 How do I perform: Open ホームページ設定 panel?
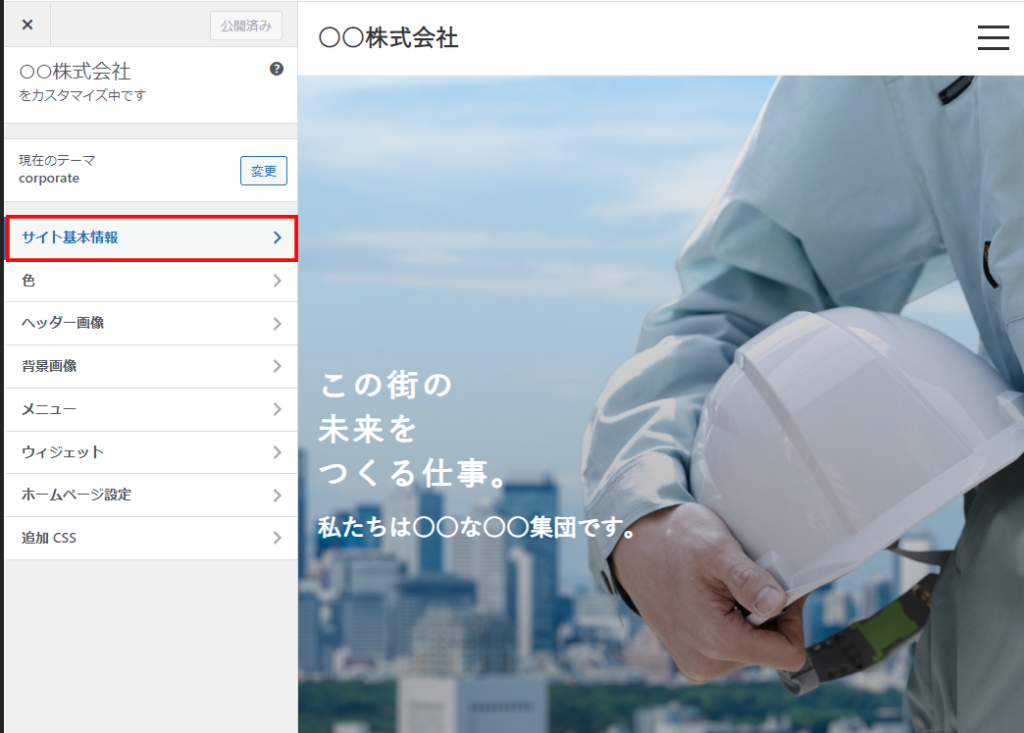click(76, 495)
